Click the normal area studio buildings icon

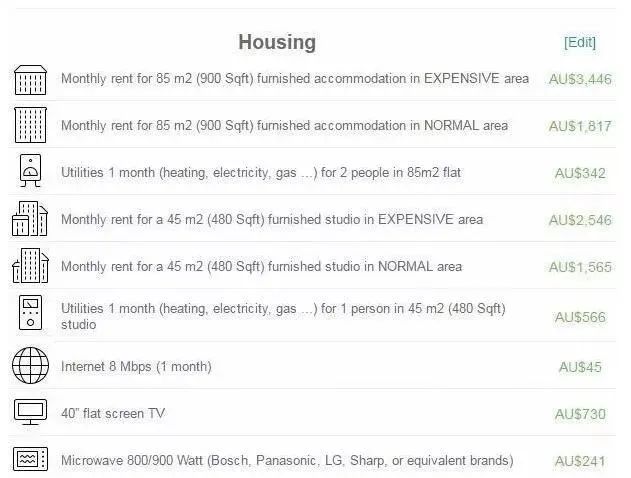[x=30, y=266]
